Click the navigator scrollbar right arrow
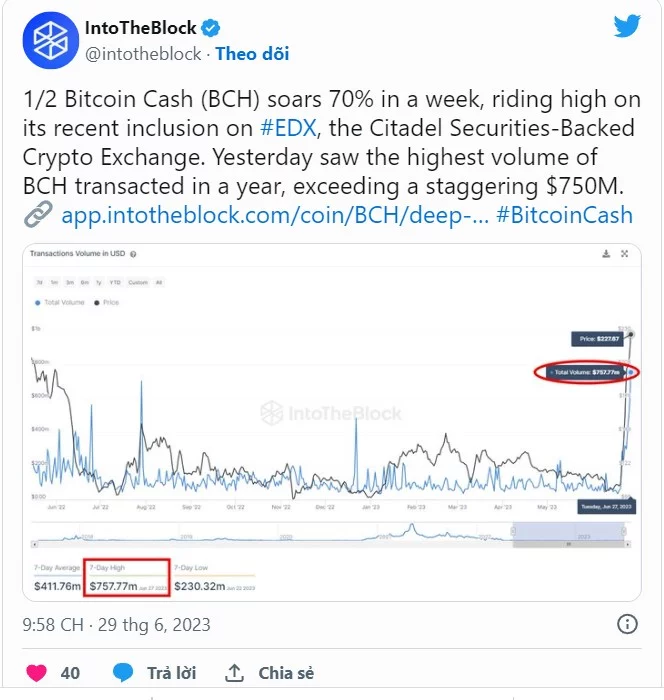Screen dimensions: 664x700 (x=628, y=544)
